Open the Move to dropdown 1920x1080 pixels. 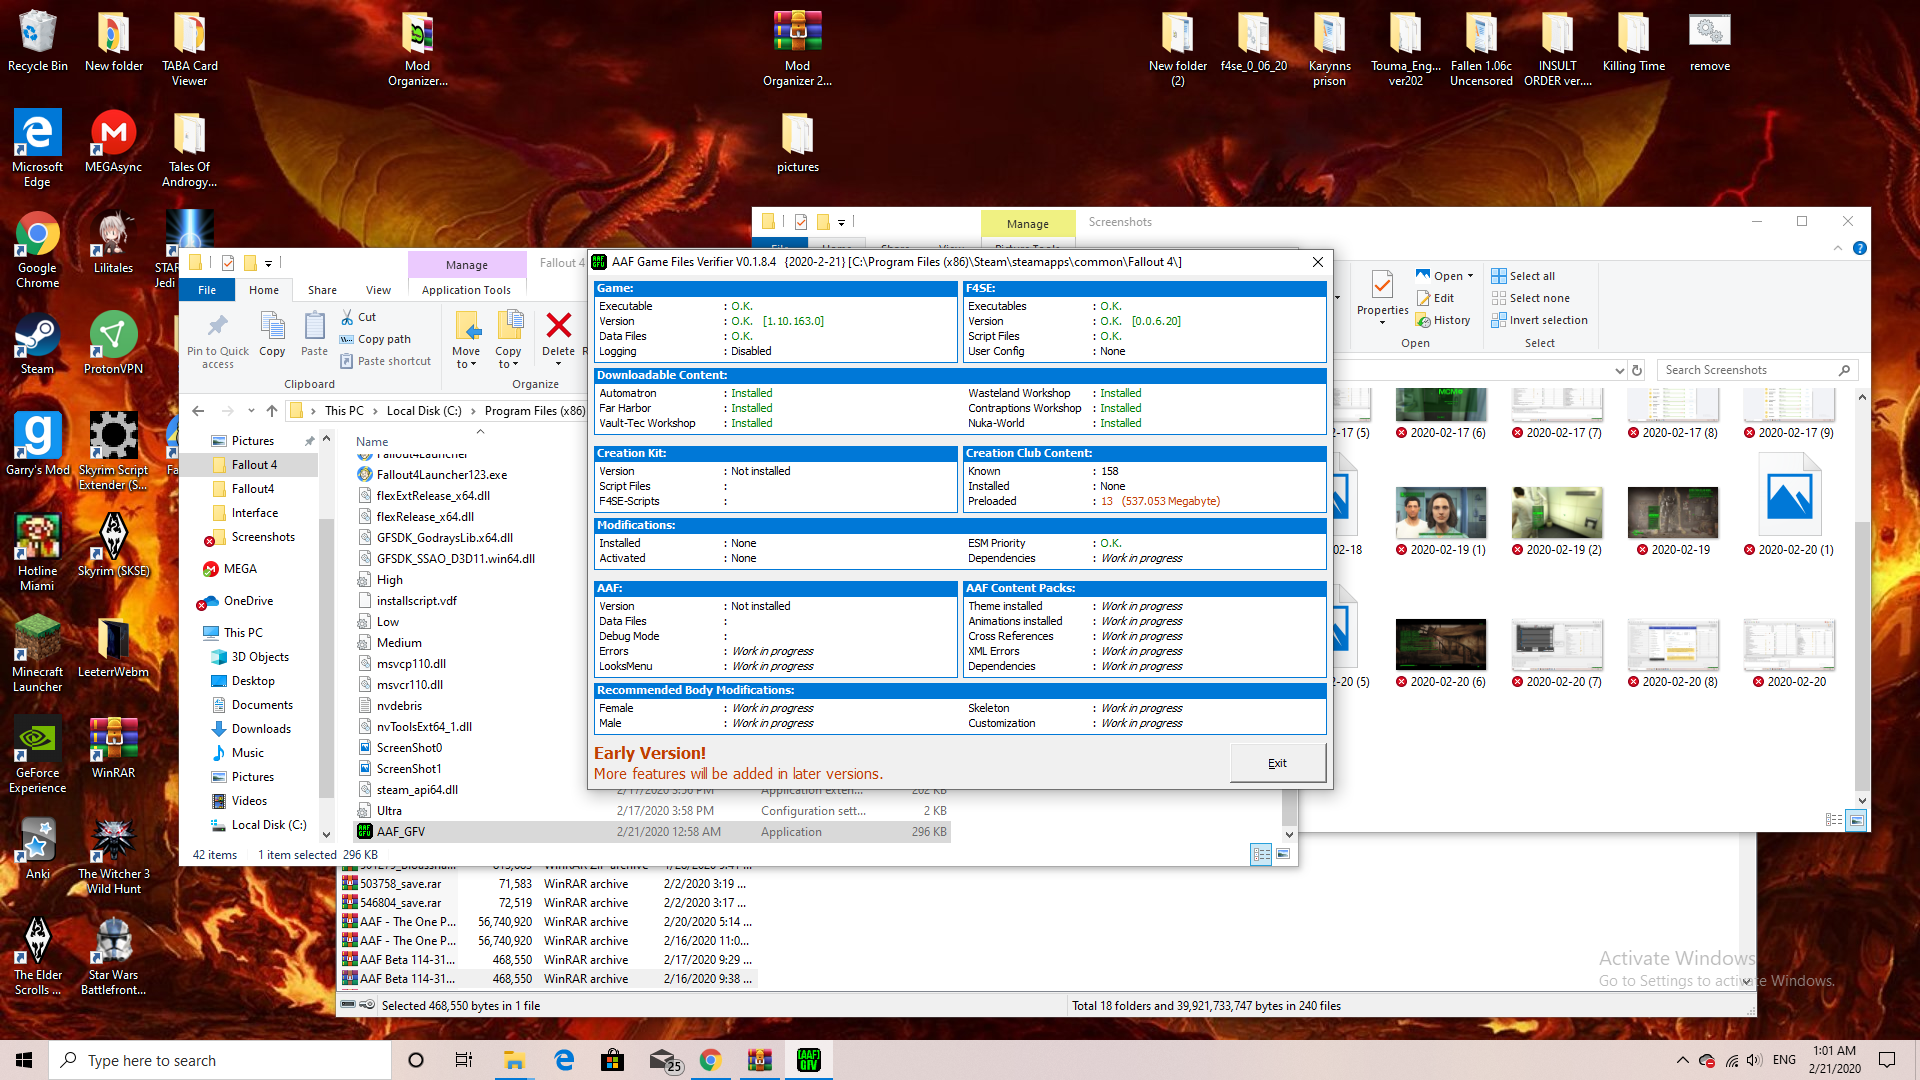coord(466,358)
